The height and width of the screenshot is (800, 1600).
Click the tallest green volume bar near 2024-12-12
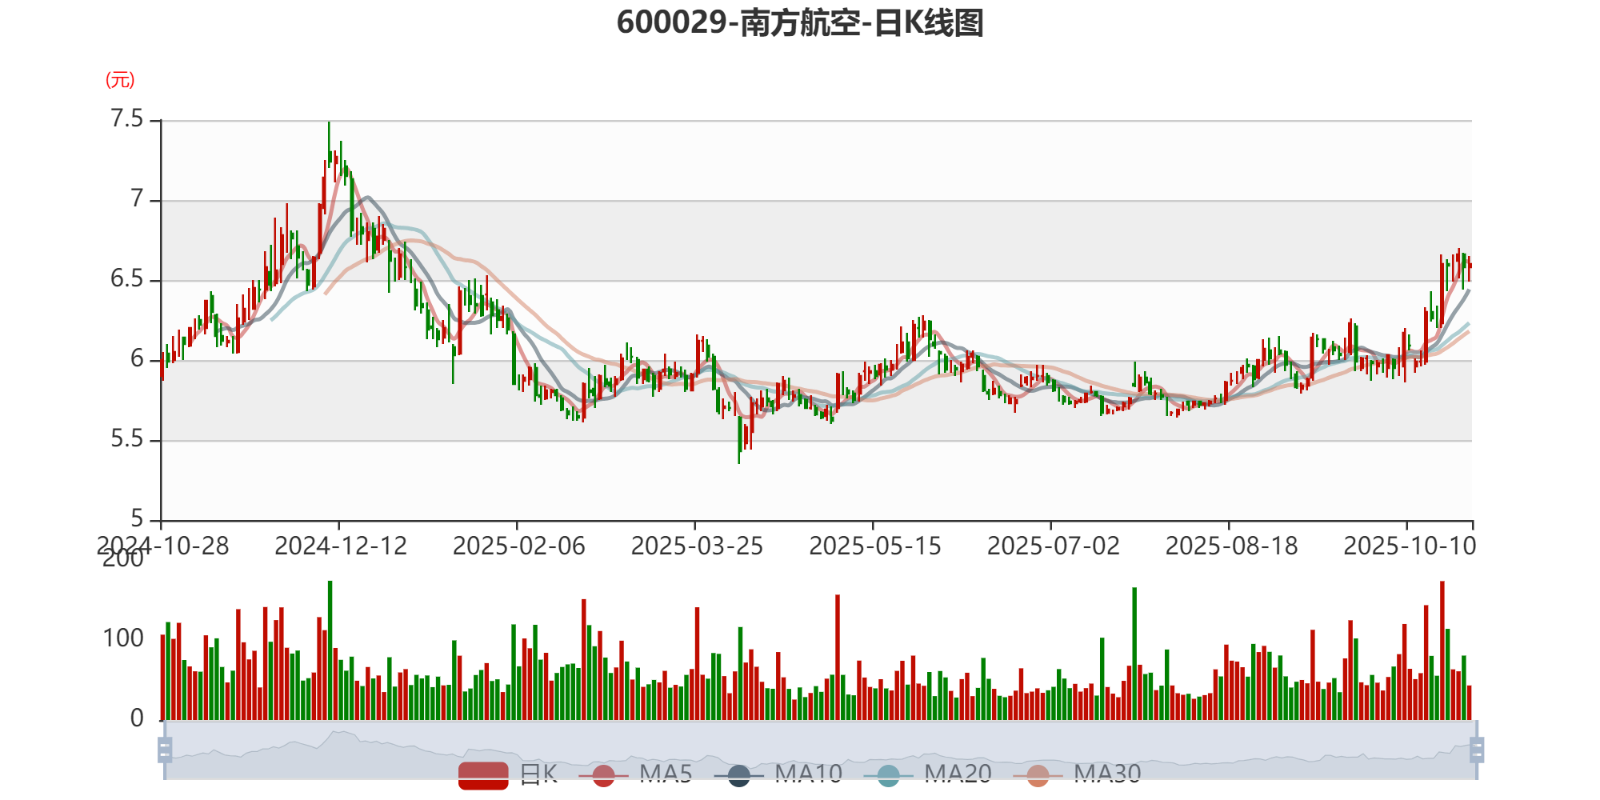(x=330, y=650)
